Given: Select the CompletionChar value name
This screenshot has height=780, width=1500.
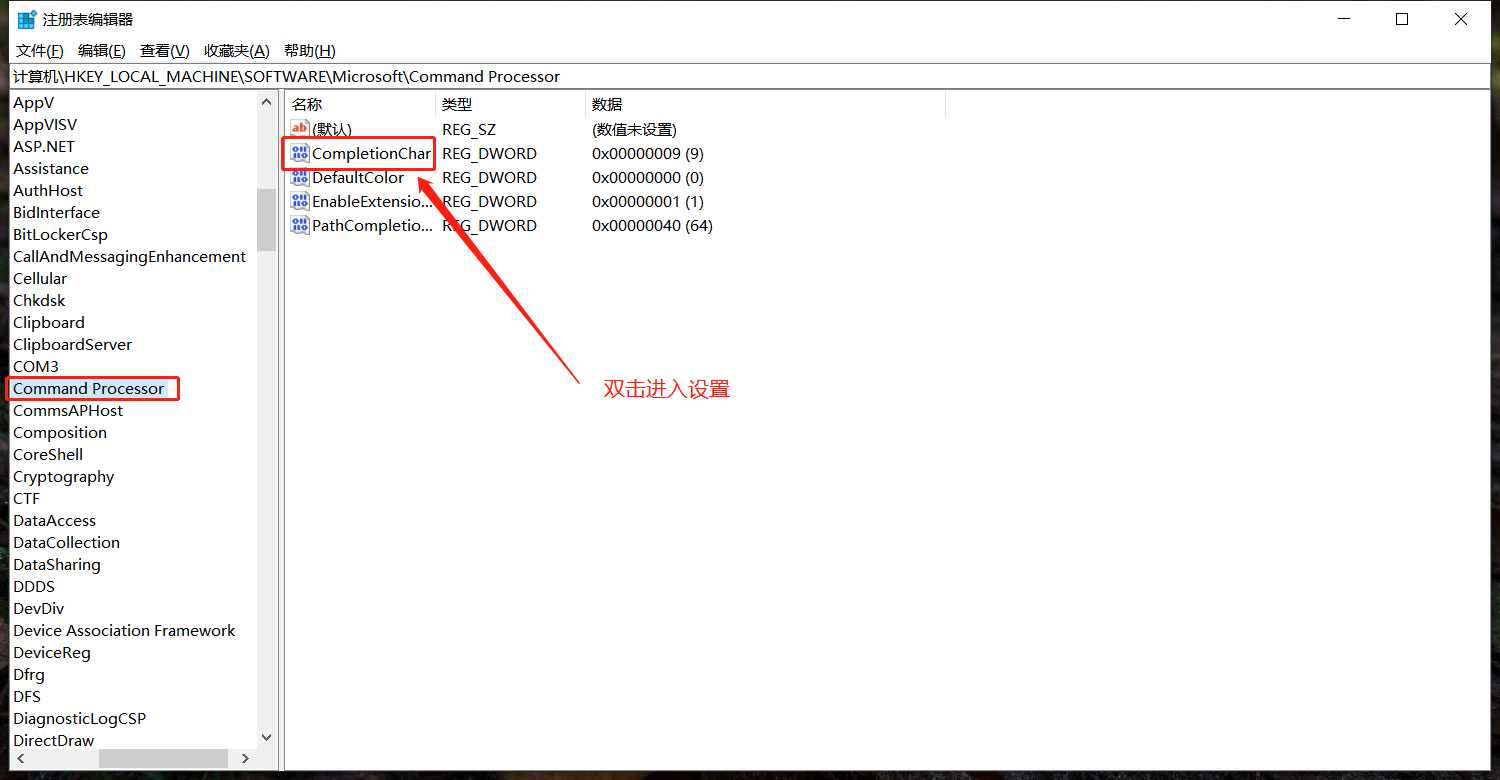Looking at the screenshot, I should click(x=371, y=153).
